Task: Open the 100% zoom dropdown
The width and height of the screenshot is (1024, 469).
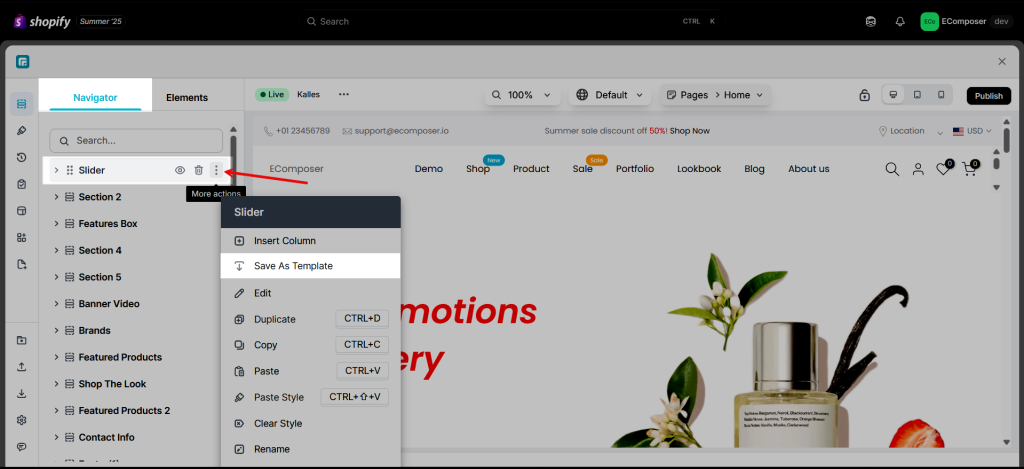Action: (522, 95)
